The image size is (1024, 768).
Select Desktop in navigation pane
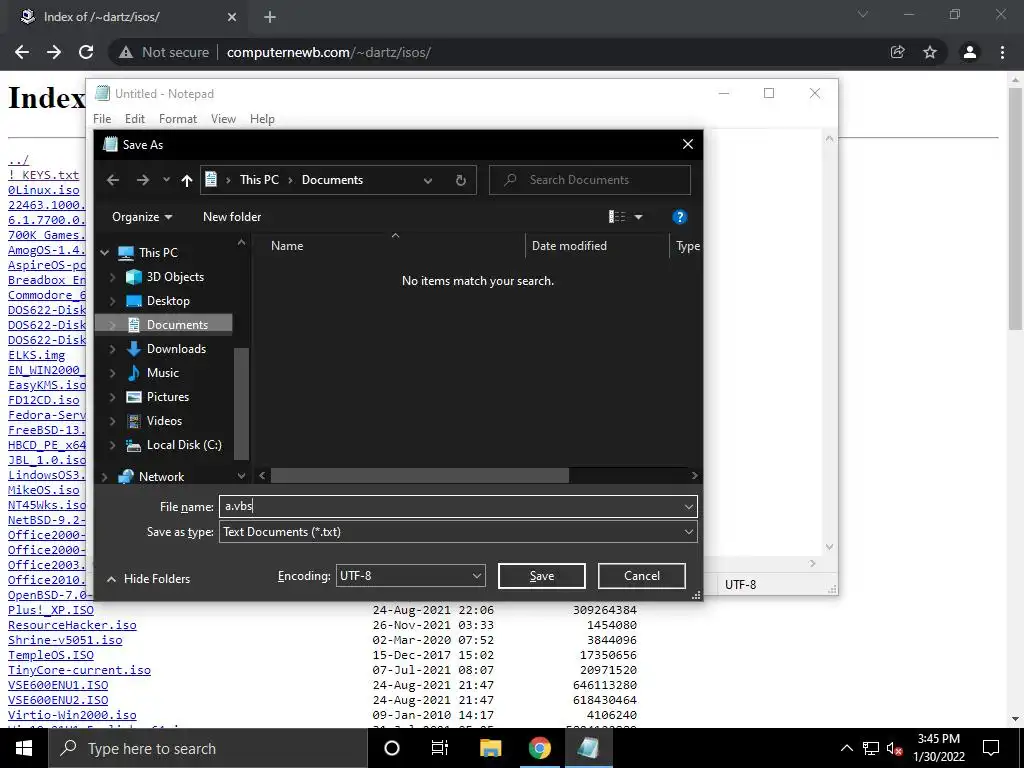click(168, 301)
